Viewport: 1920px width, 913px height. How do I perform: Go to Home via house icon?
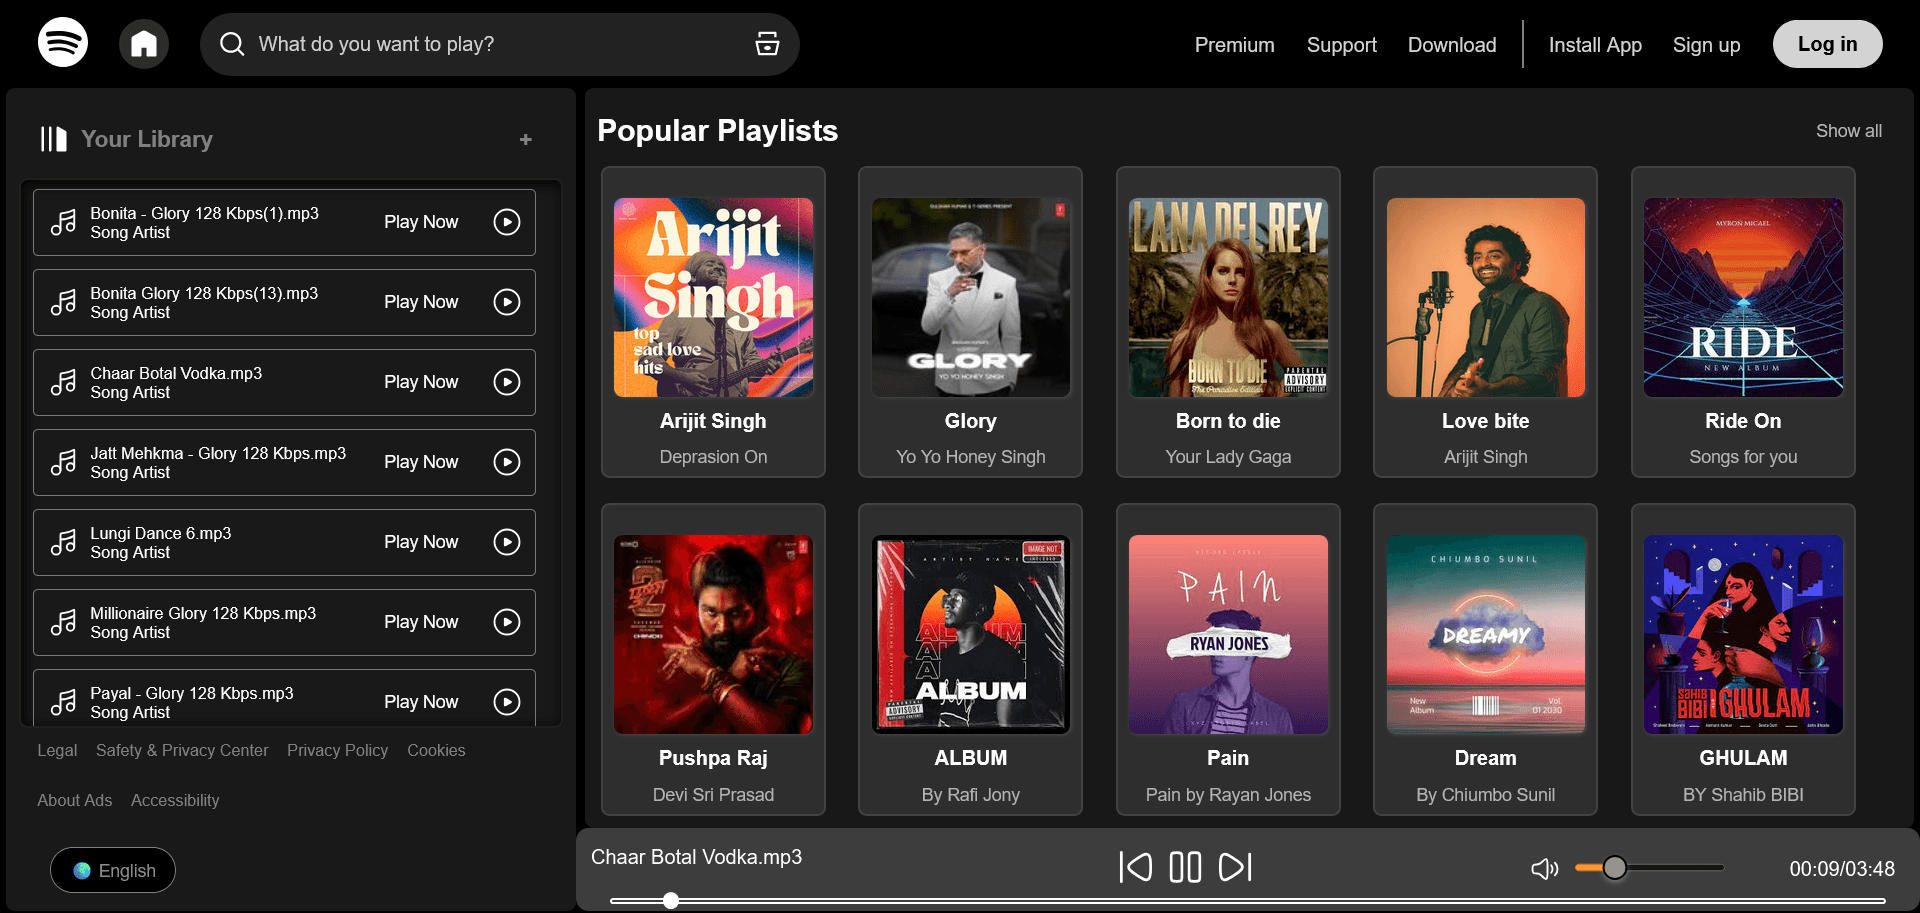pos(144,44)
